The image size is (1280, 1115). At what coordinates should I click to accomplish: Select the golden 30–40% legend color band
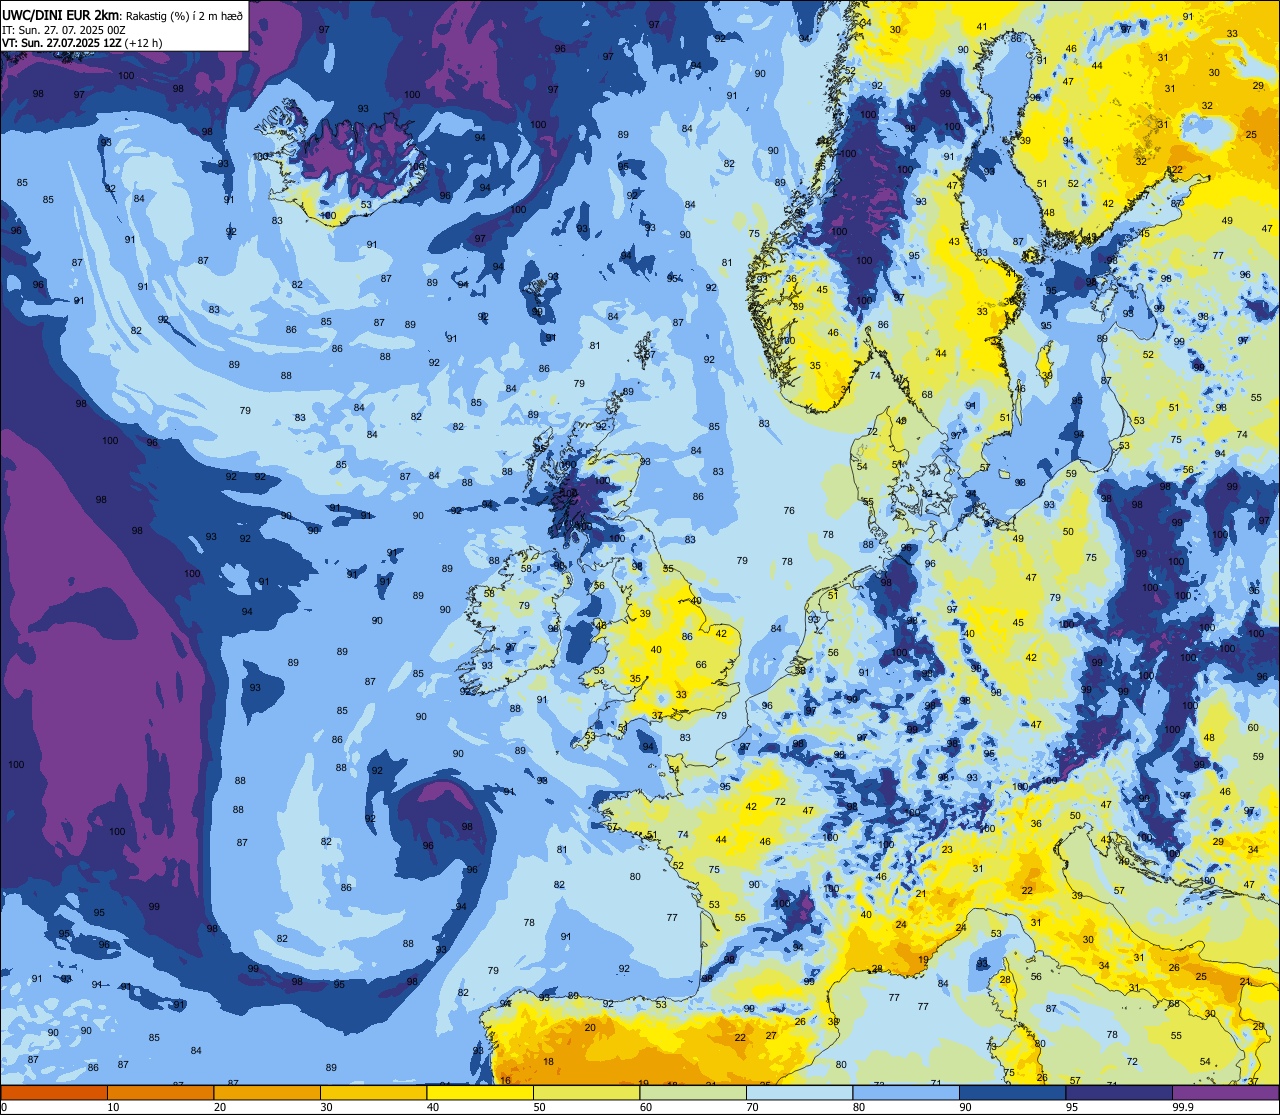click(x=373, y=1093)
